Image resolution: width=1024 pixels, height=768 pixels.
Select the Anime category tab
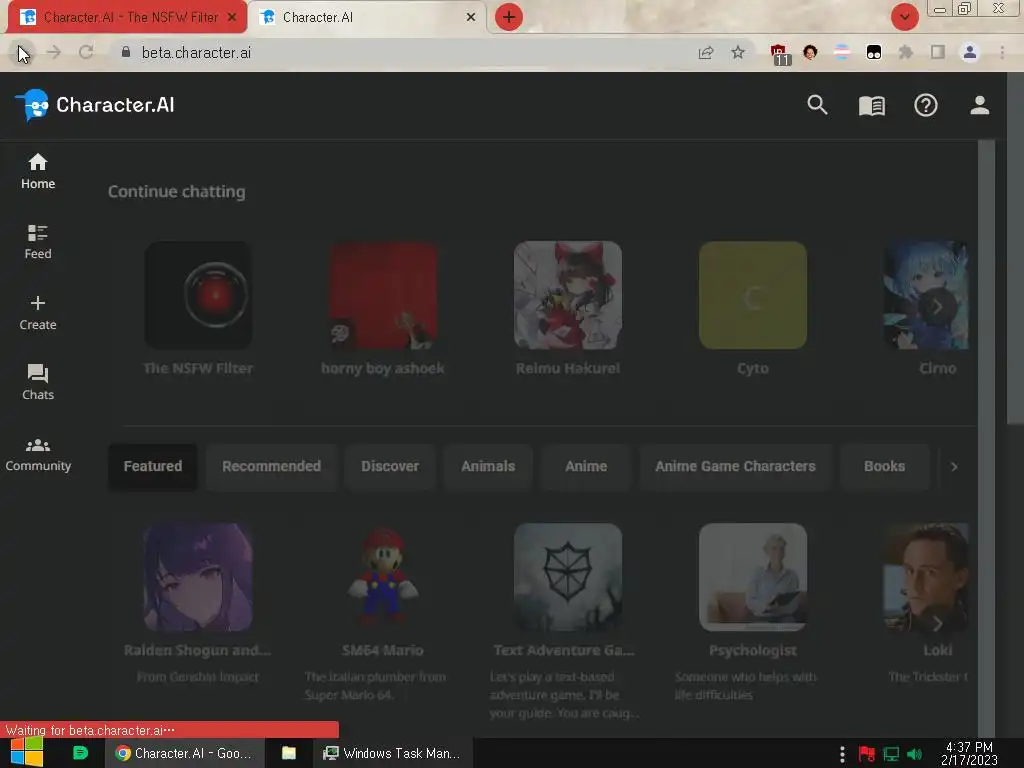[586, 466]
